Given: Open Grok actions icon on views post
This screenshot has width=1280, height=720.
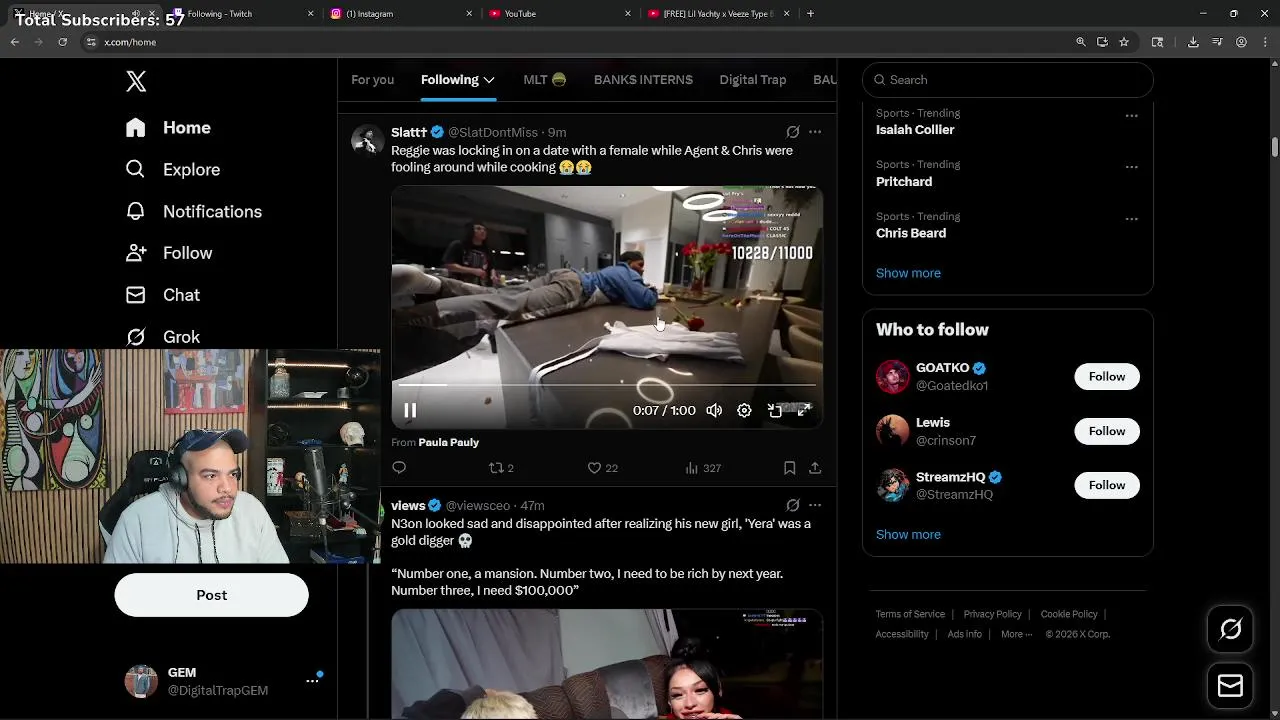Looking at the screenshot, I should pos(793,505).
